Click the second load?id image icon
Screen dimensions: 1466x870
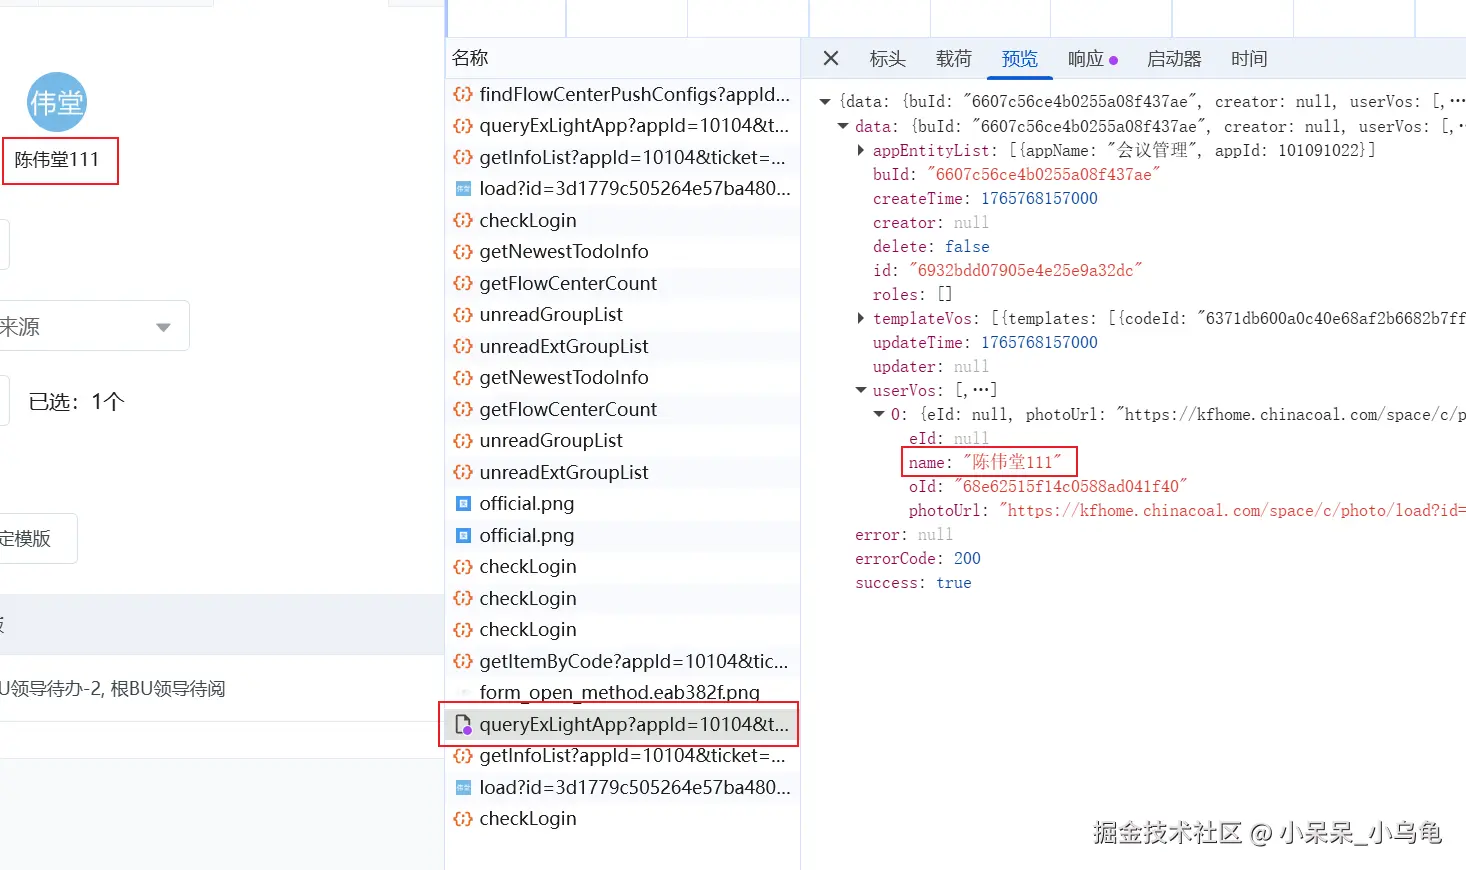(x=463, y=788)
